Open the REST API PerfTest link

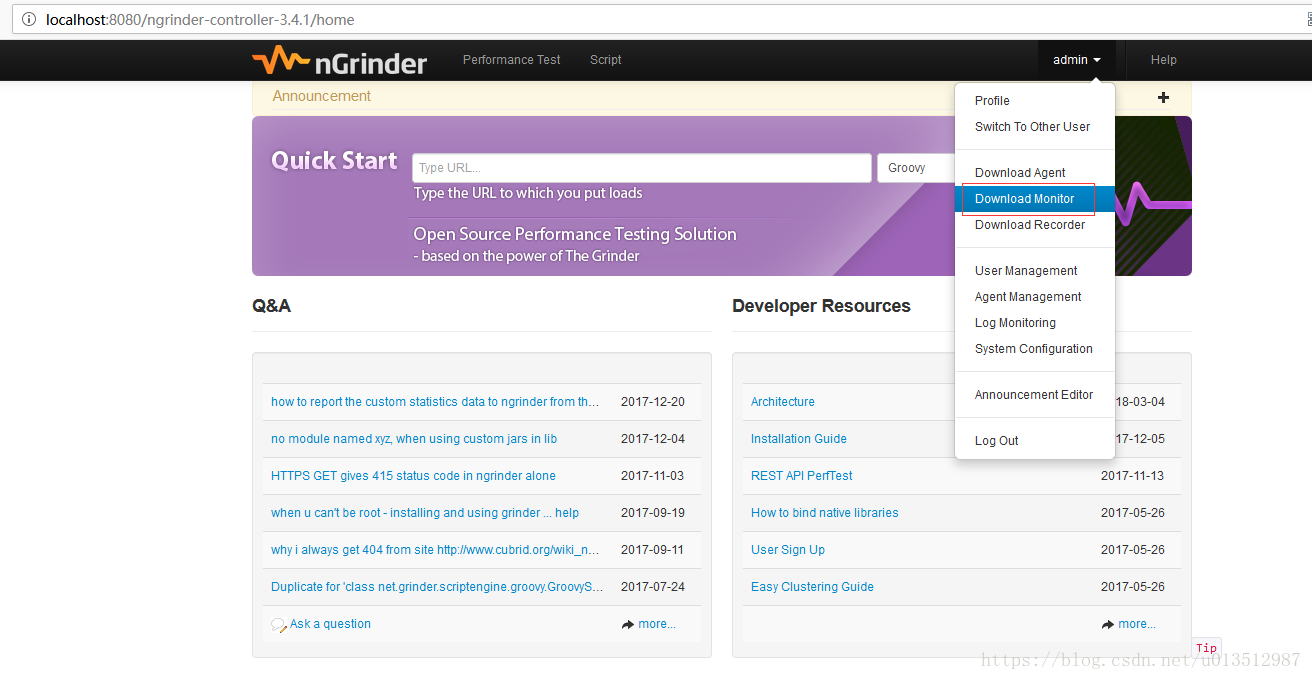802,476
